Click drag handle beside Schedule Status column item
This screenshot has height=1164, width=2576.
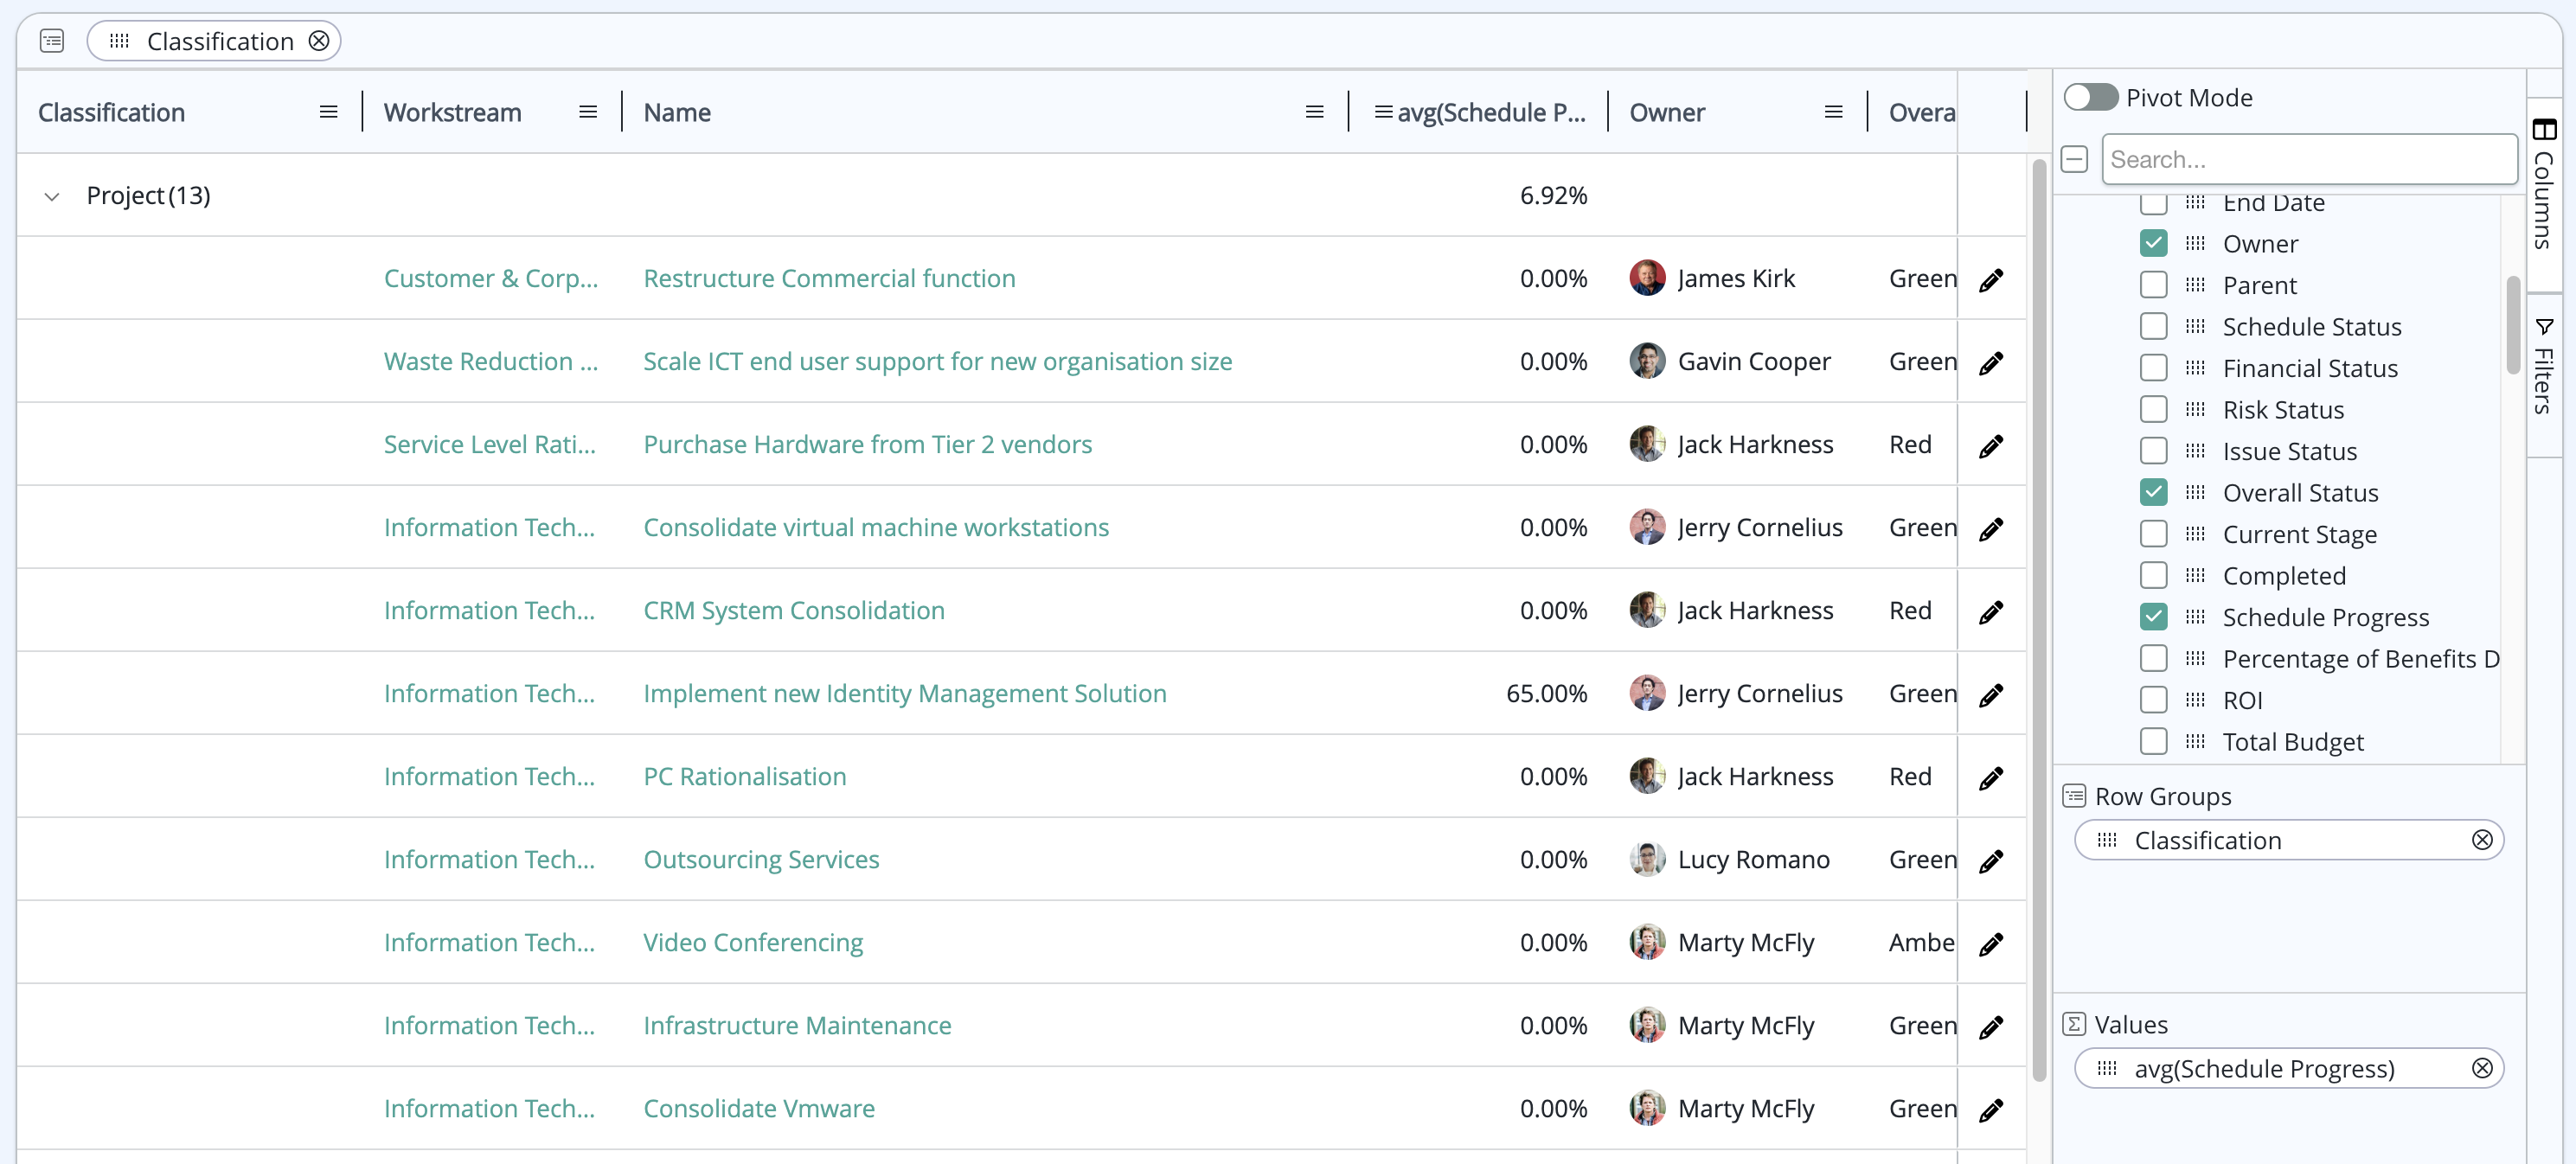click(2195, 327)
